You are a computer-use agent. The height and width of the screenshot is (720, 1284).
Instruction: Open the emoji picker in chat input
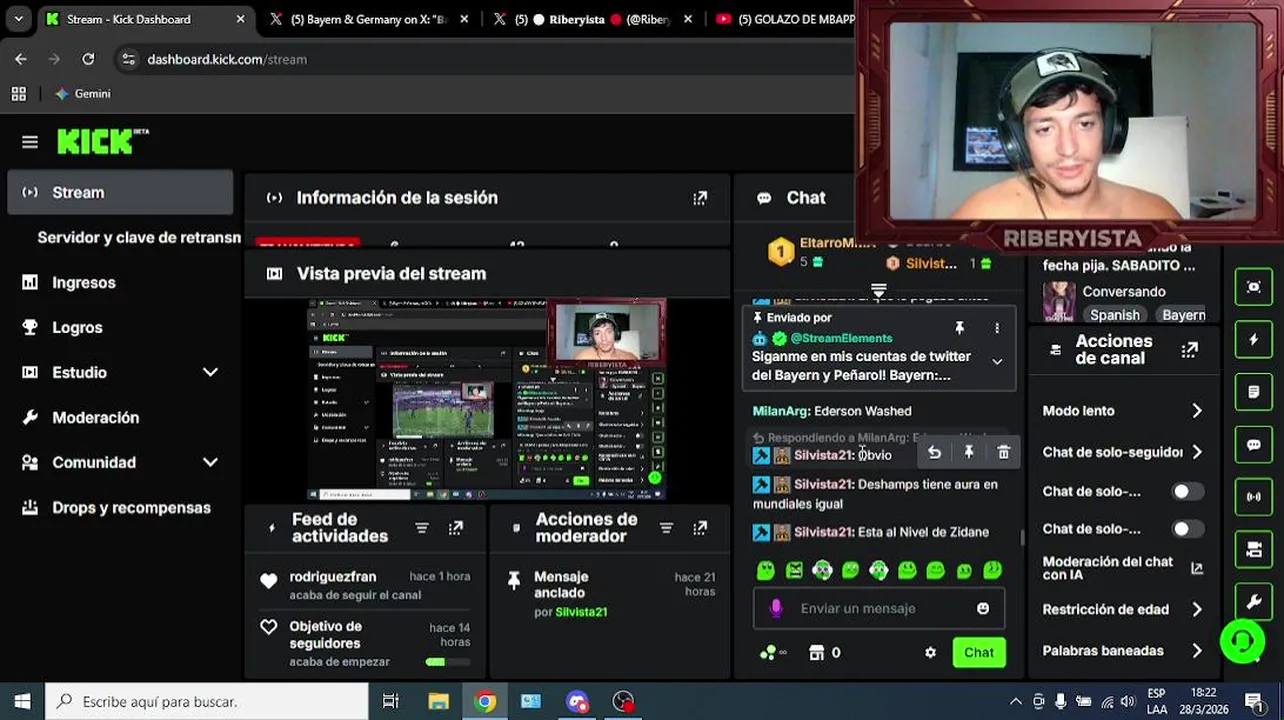pyautogui.click(x=983, y=608)
